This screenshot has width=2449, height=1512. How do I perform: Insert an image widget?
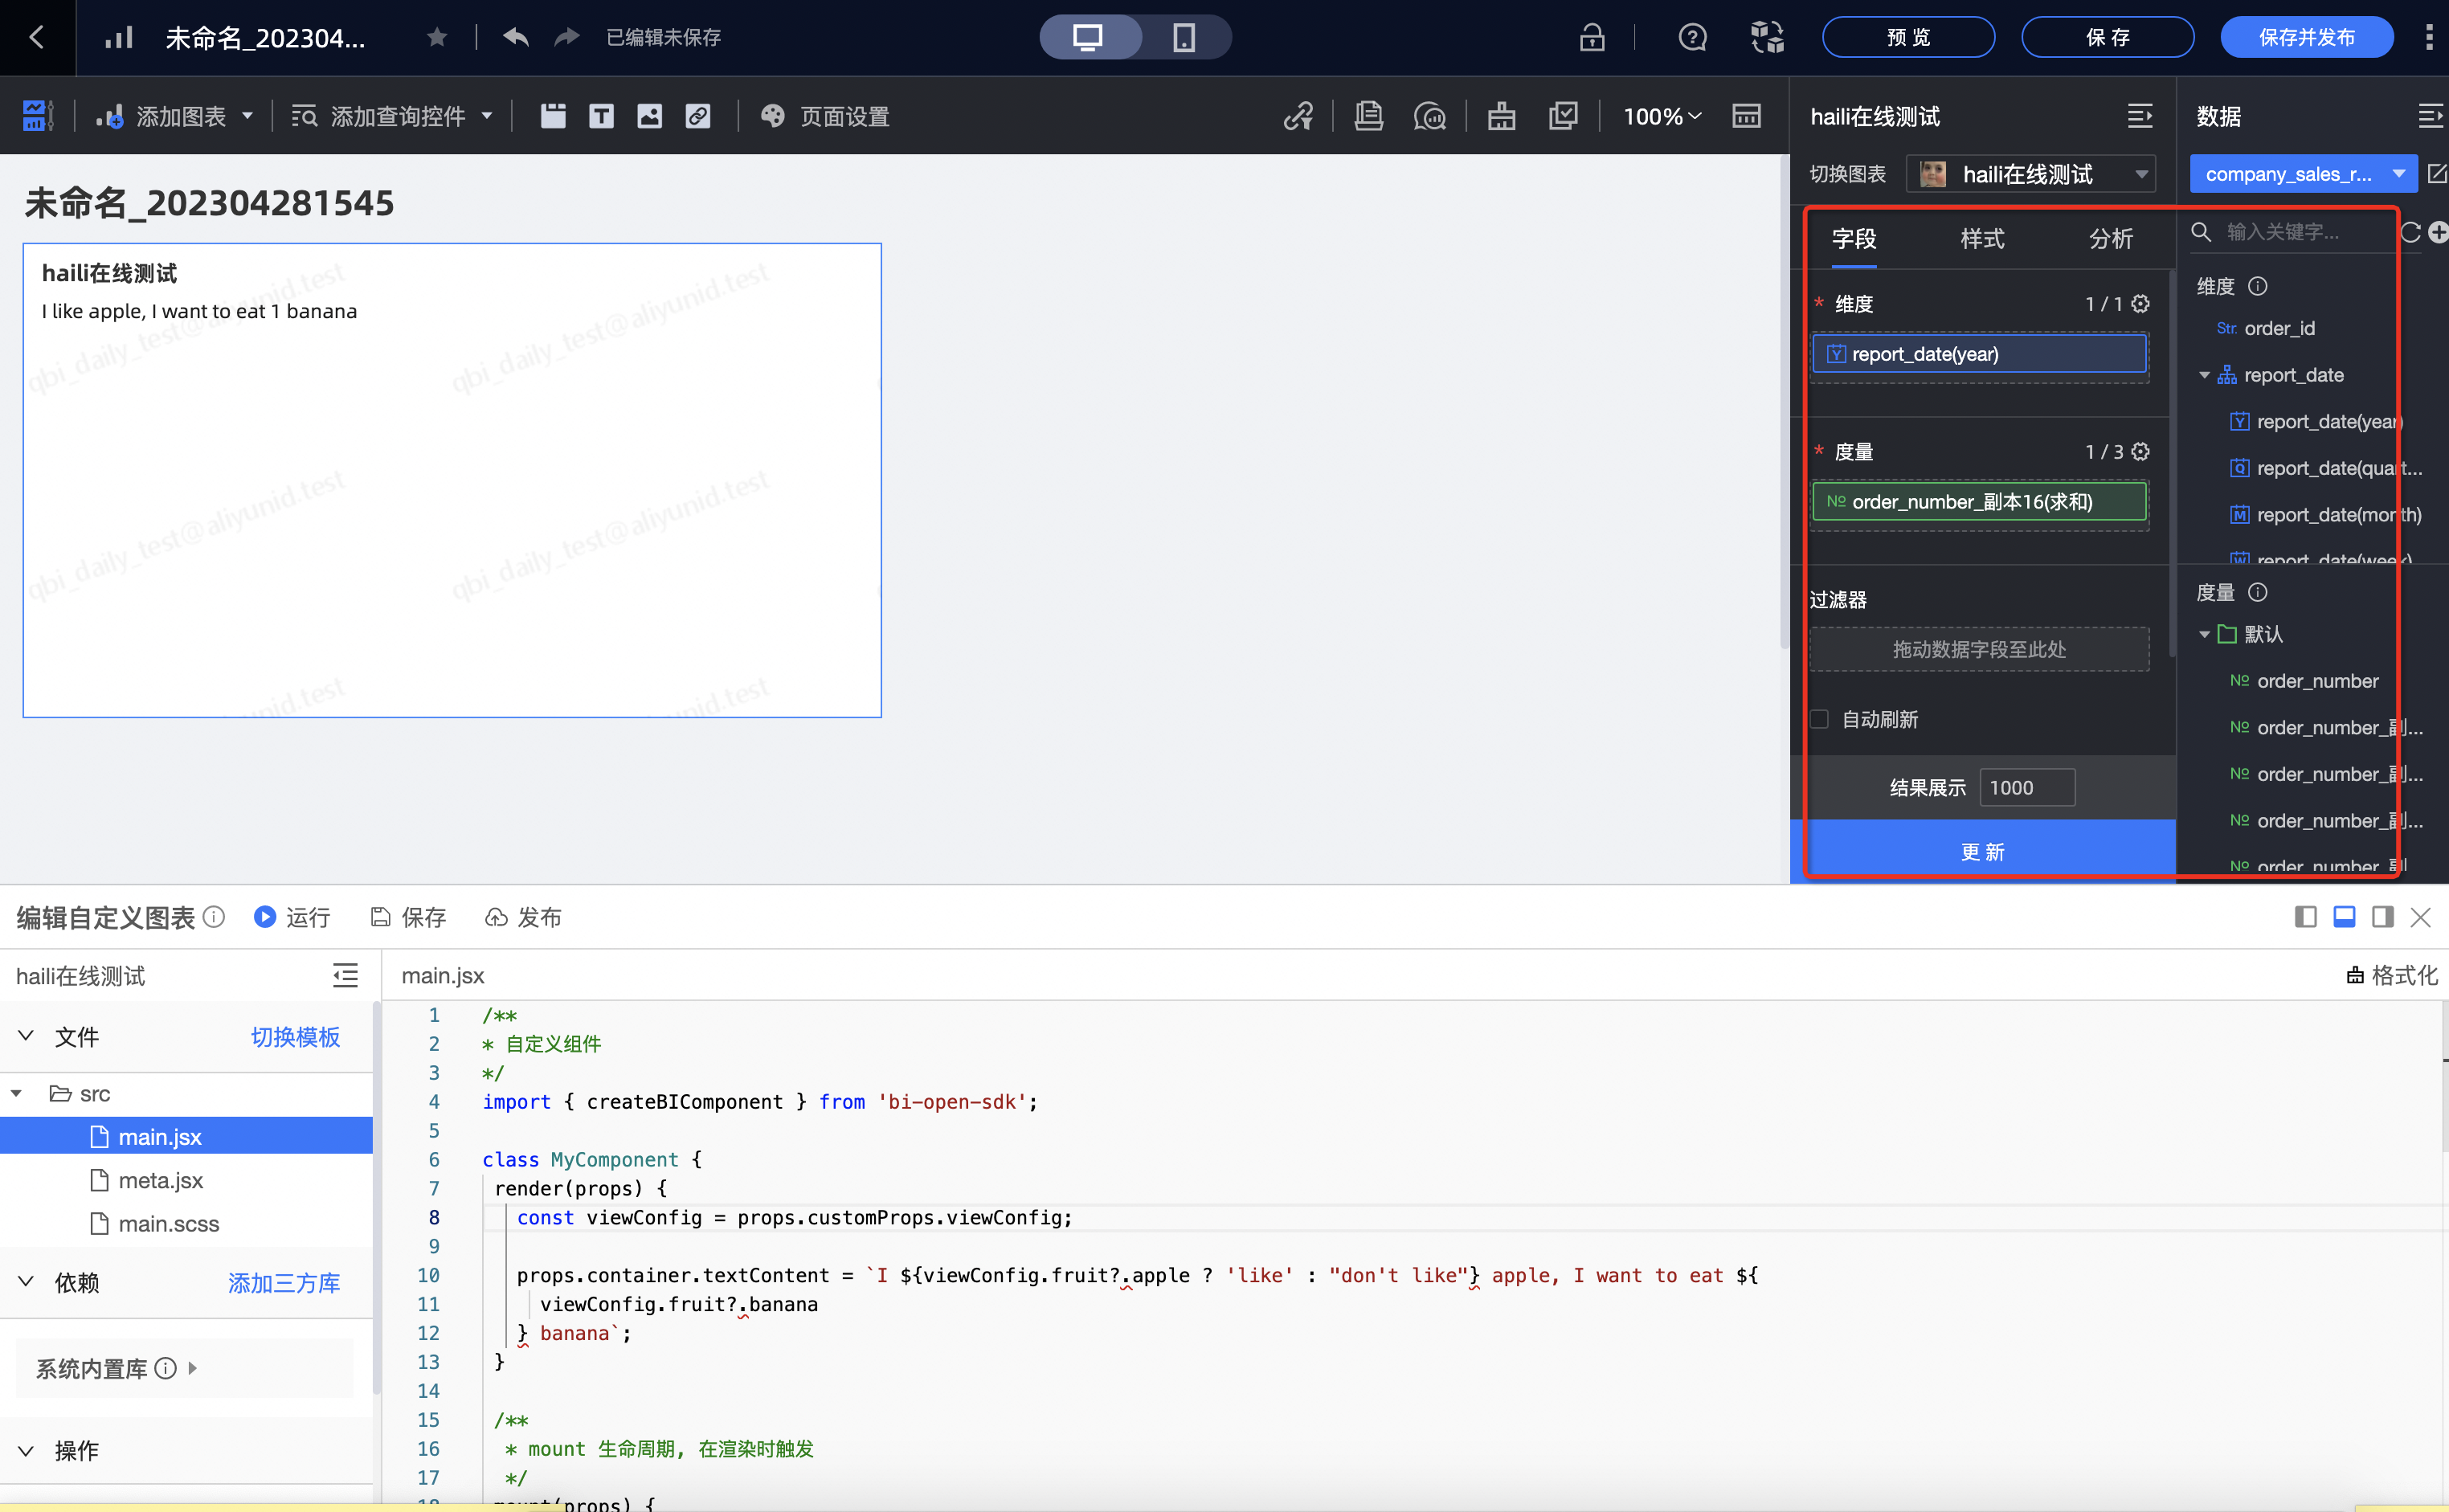(x=649, y=116)
